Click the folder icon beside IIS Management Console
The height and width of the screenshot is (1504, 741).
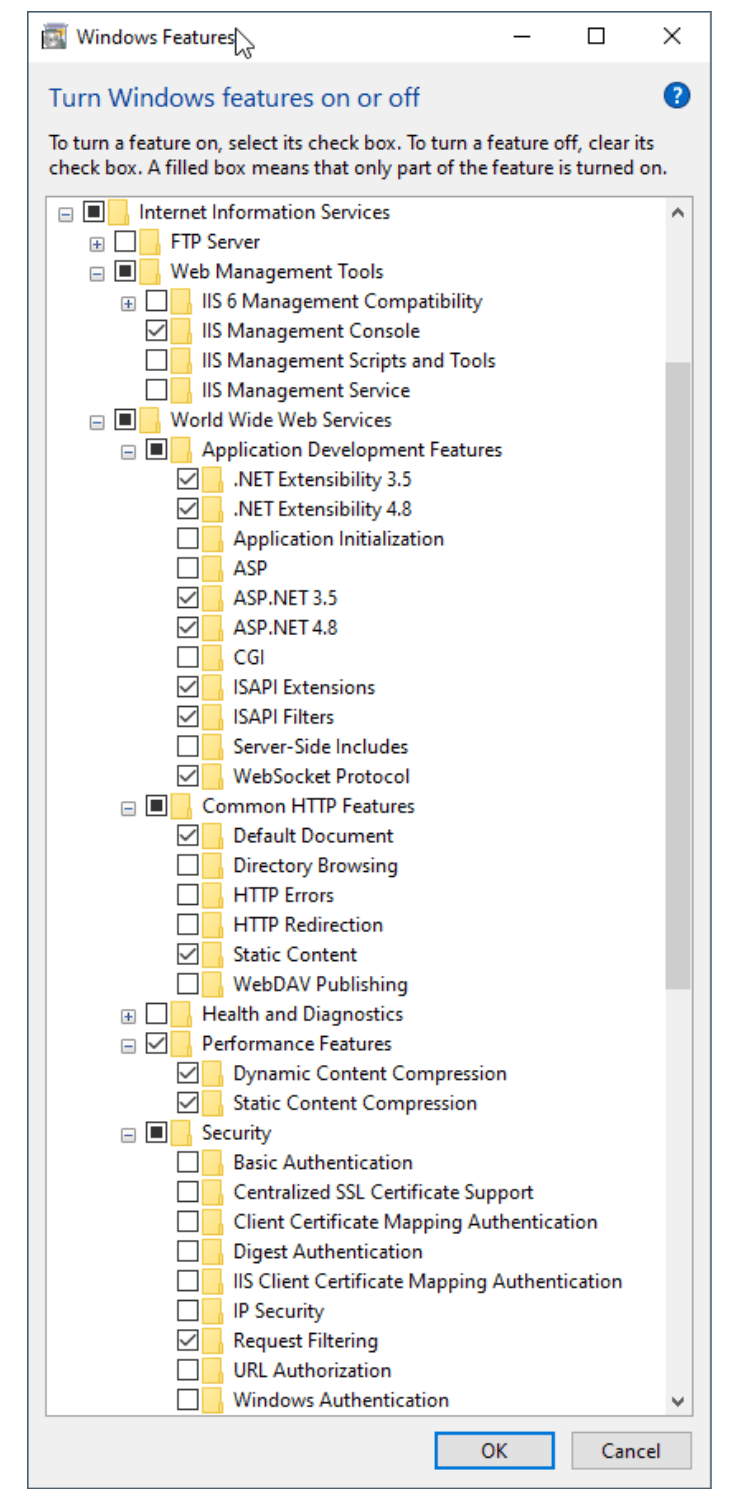pos(181,331)
